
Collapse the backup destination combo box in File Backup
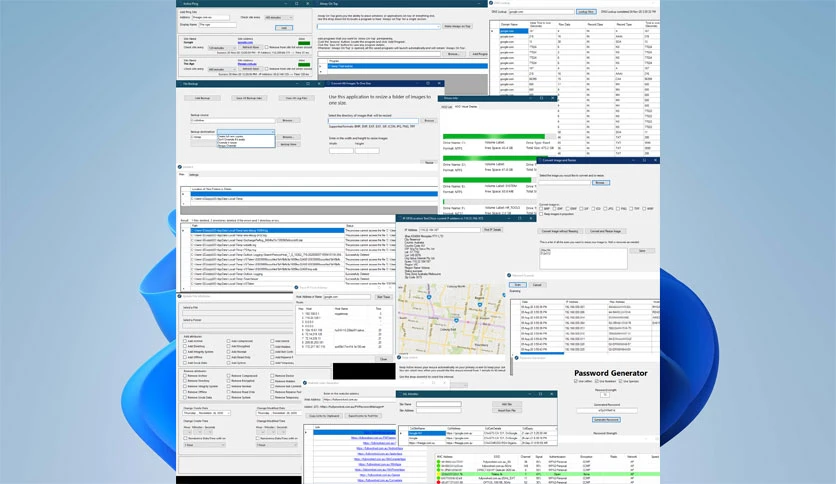click(246, 132)
